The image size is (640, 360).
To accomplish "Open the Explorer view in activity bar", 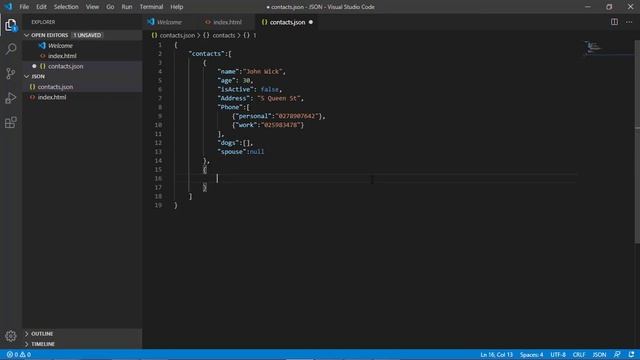I will [x=11, y=25].
